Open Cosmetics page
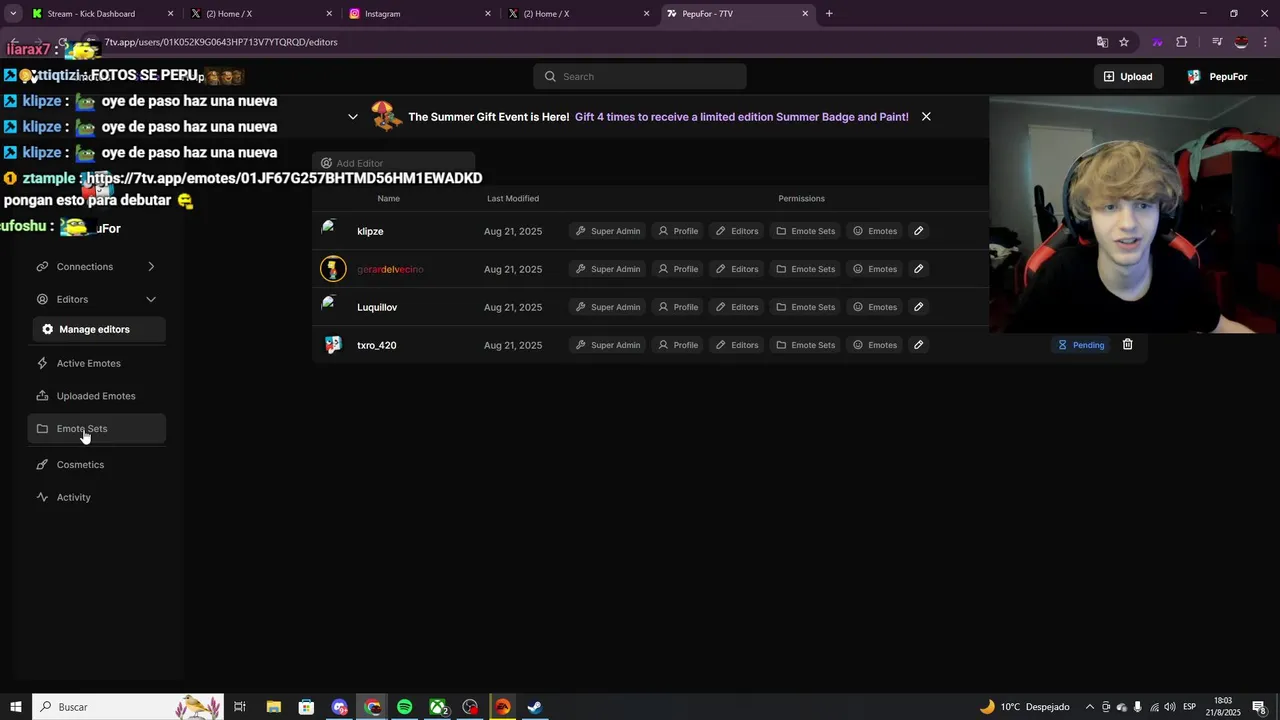Viewport: 1280px width, 720px height. tap(97, 465)
